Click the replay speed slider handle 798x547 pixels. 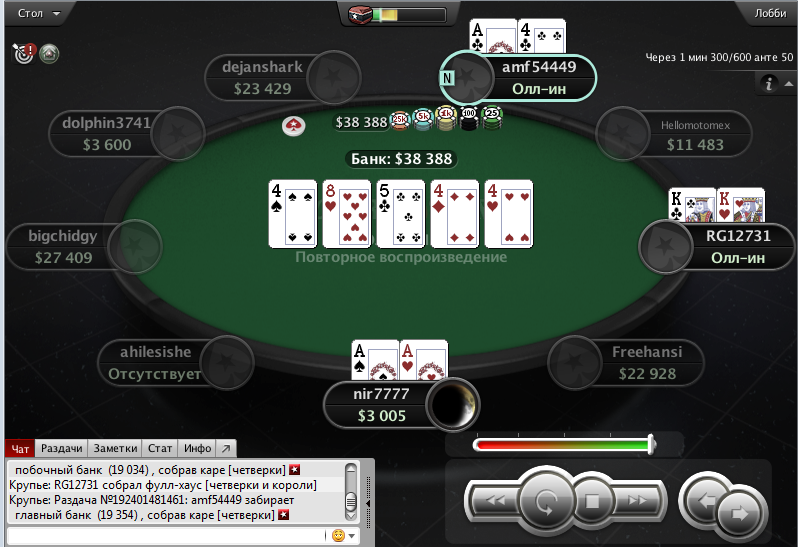(651, 444)
